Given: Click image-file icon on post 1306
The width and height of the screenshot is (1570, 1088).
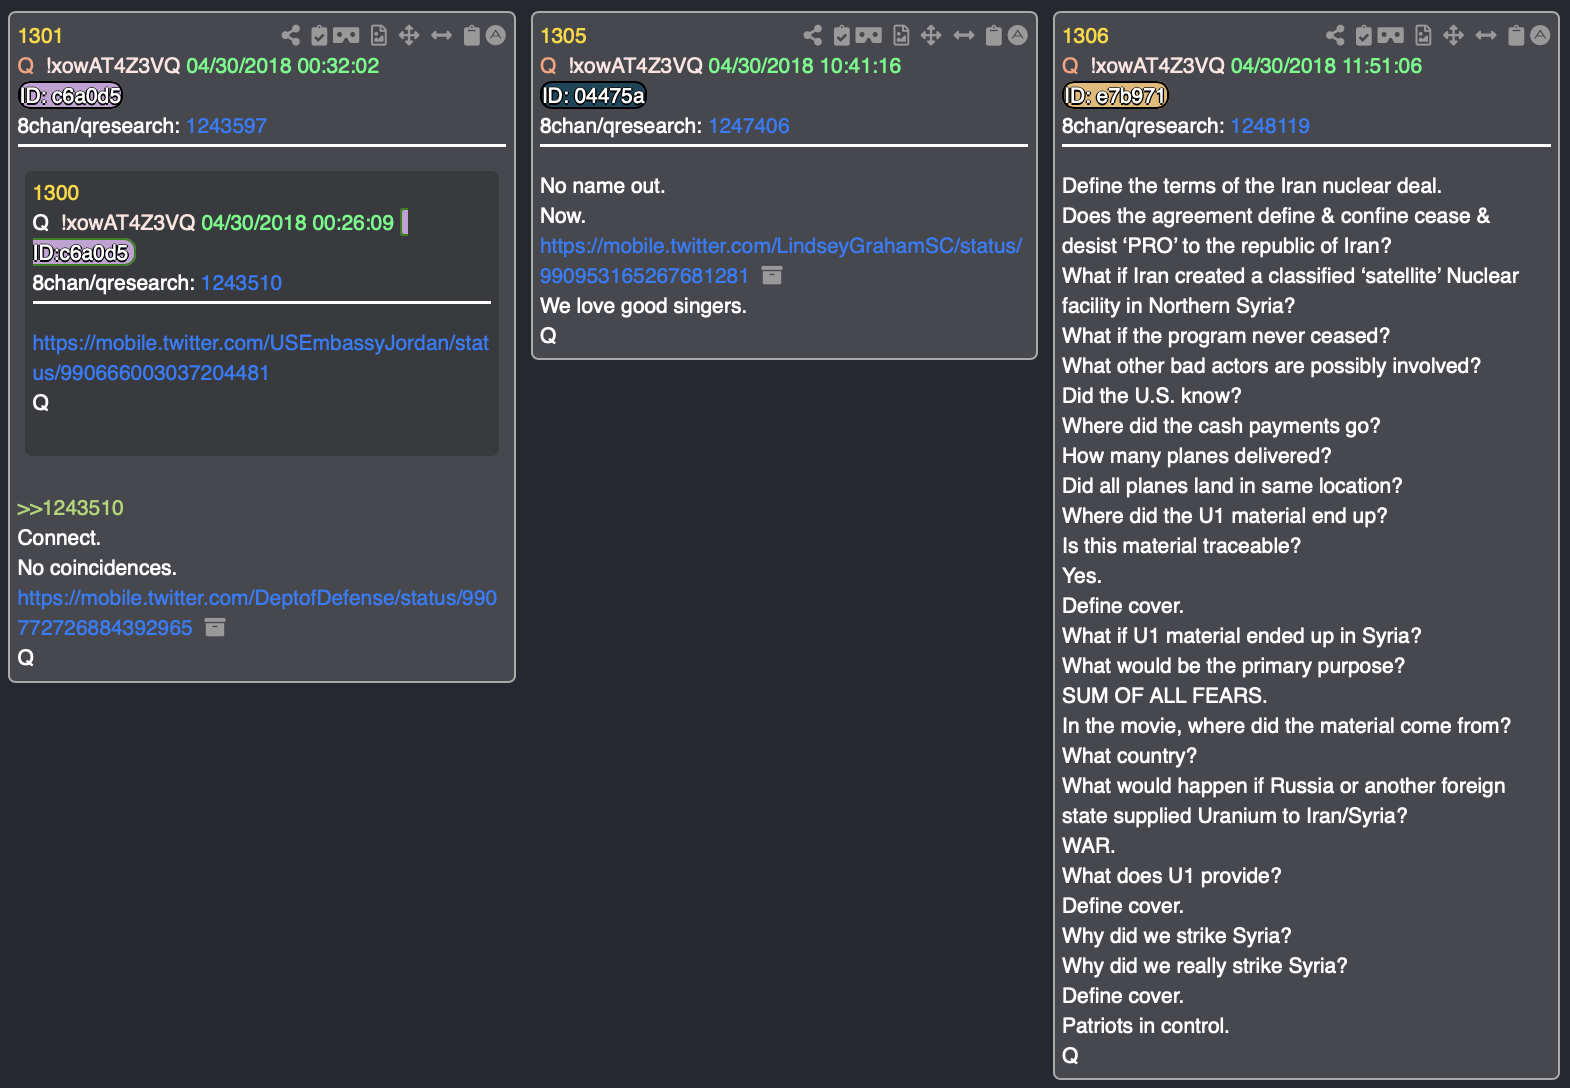Looking at the screenshot, I should (1424, 36).
